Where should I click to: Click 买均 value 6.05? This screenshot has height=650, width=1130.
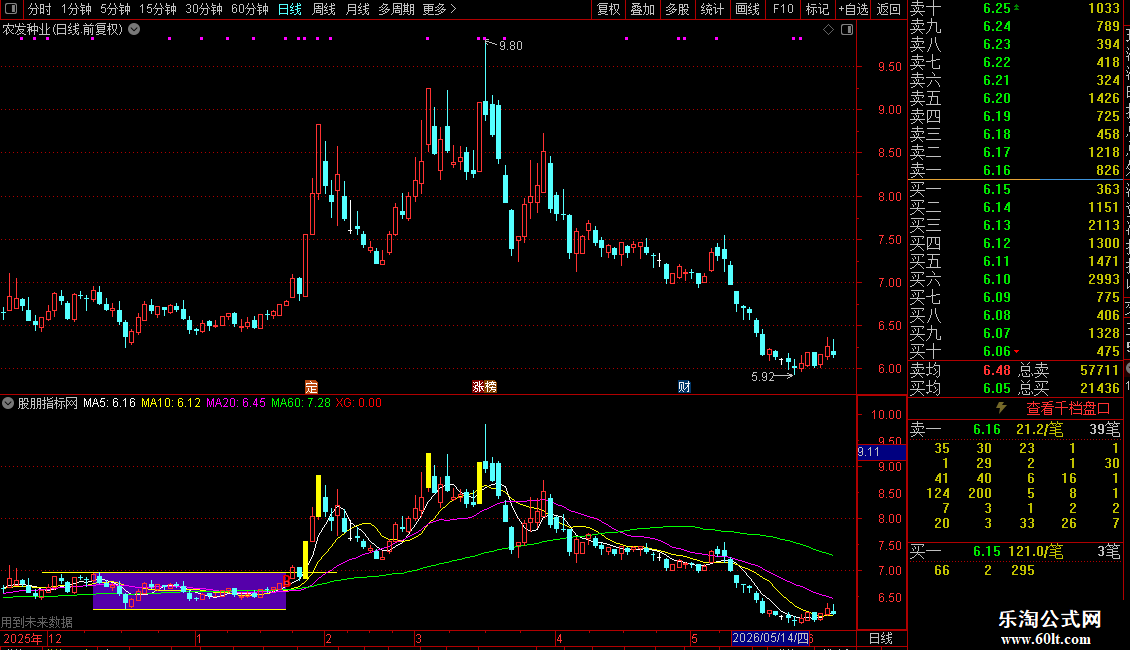click(997, 388)
